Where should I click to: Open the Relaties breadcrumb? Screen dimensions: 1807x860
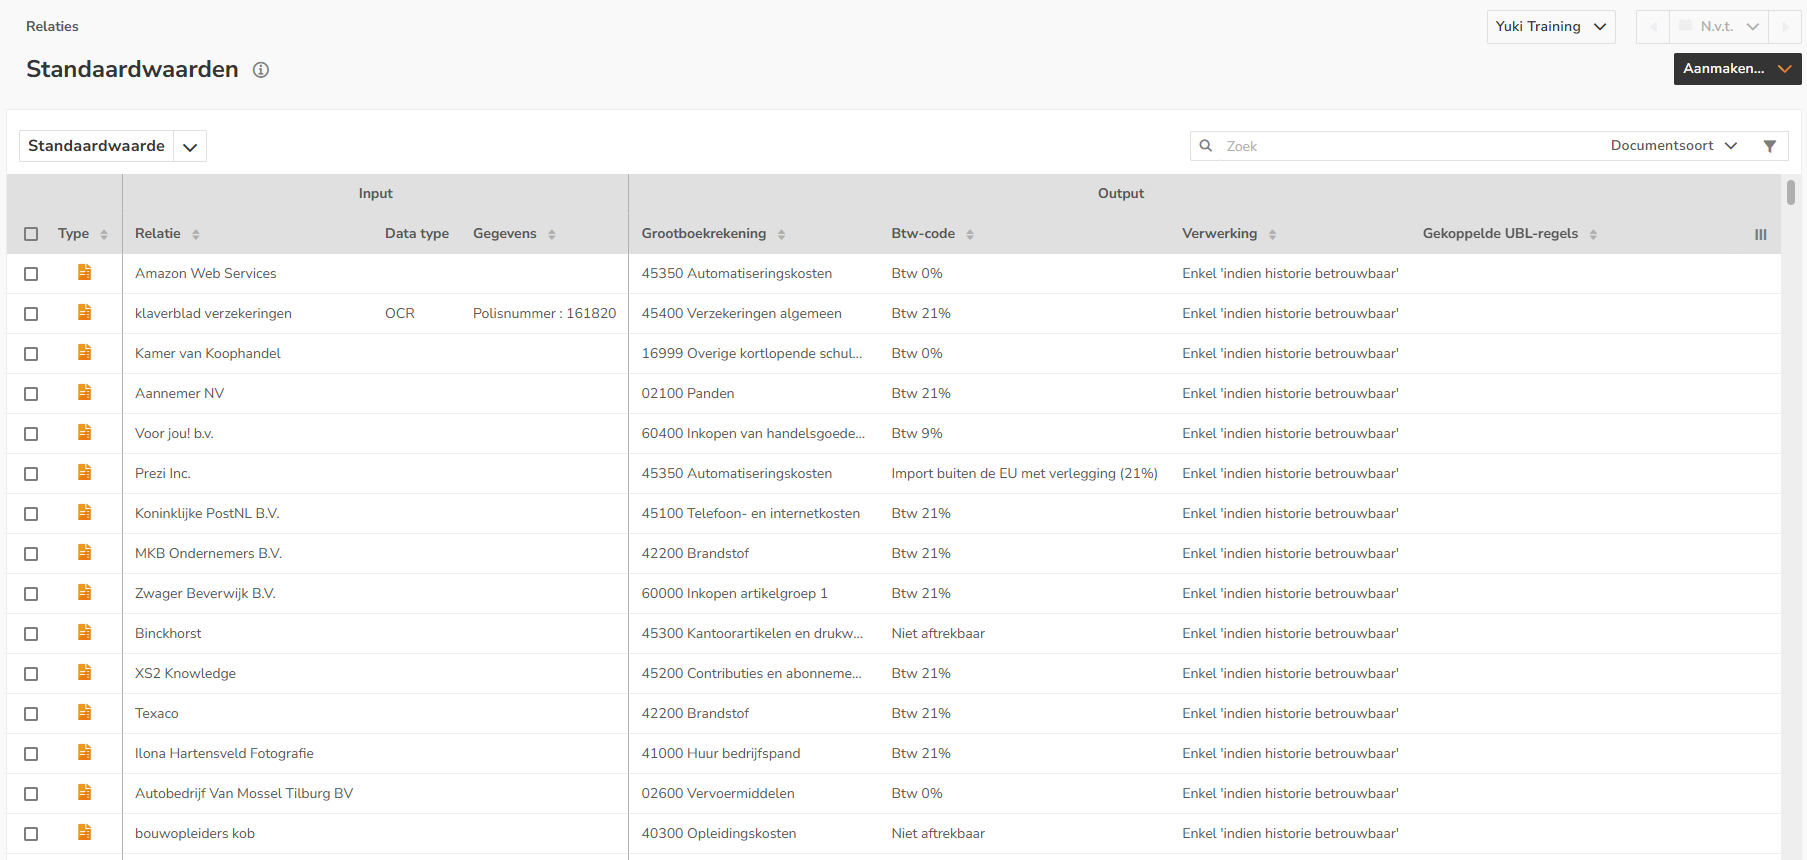pos(52,27)
